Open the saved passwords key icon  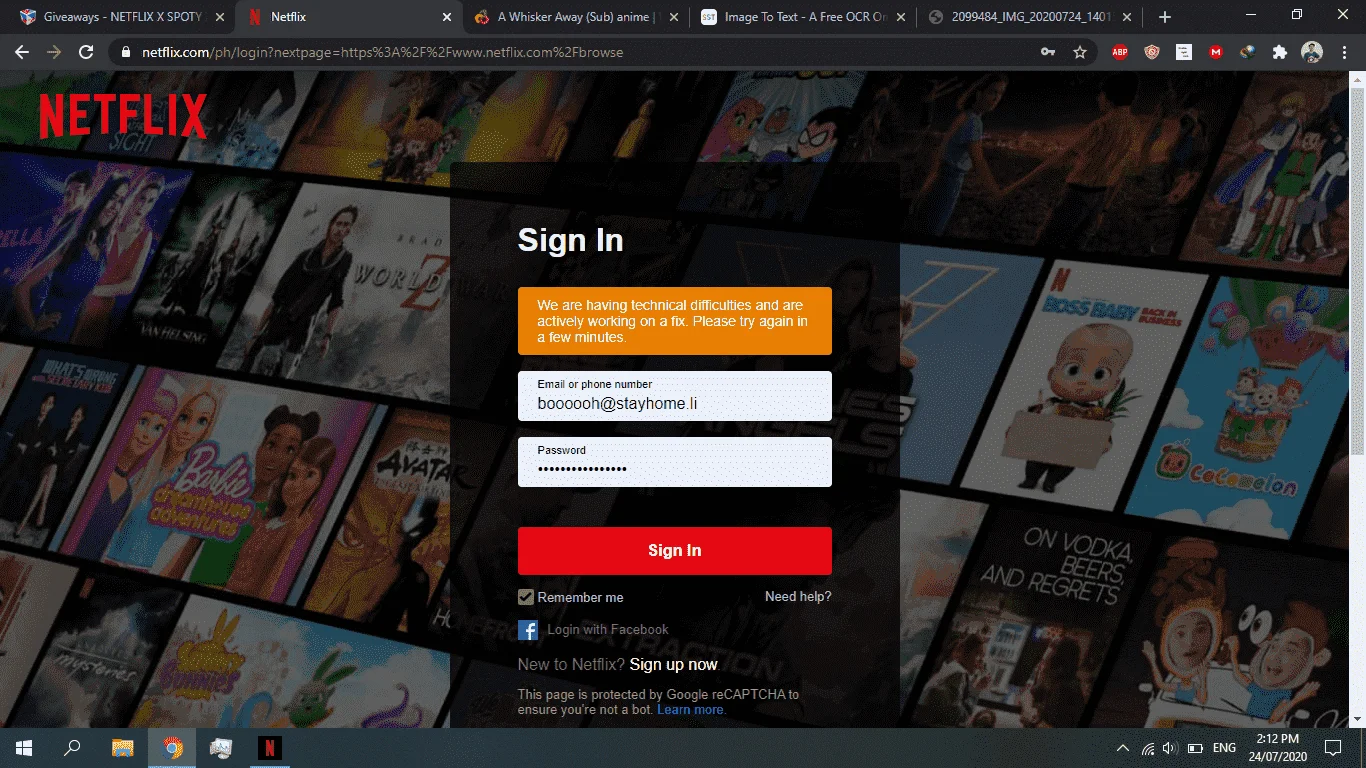coord(1048,52)
